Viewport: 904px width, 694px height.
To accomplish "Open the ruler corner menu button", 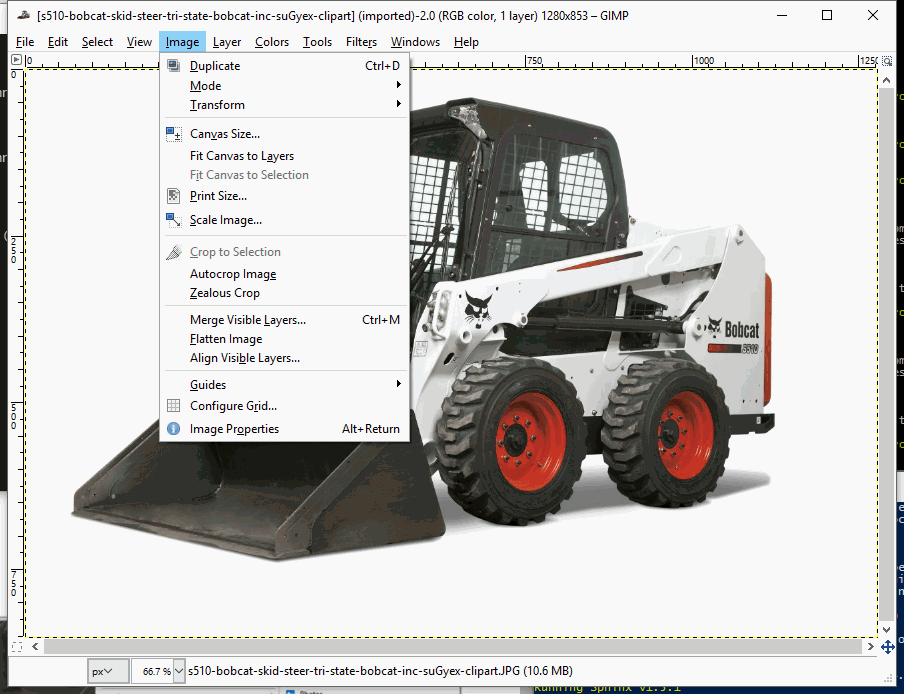I will point(16,59).
